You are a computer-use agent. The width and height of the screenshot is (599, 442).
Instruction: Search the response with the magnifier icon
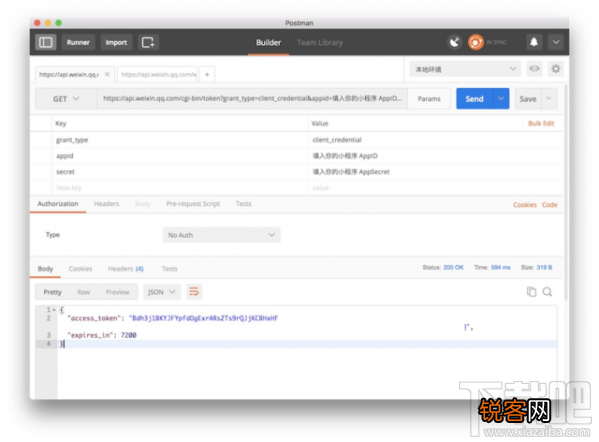(547, 291)
